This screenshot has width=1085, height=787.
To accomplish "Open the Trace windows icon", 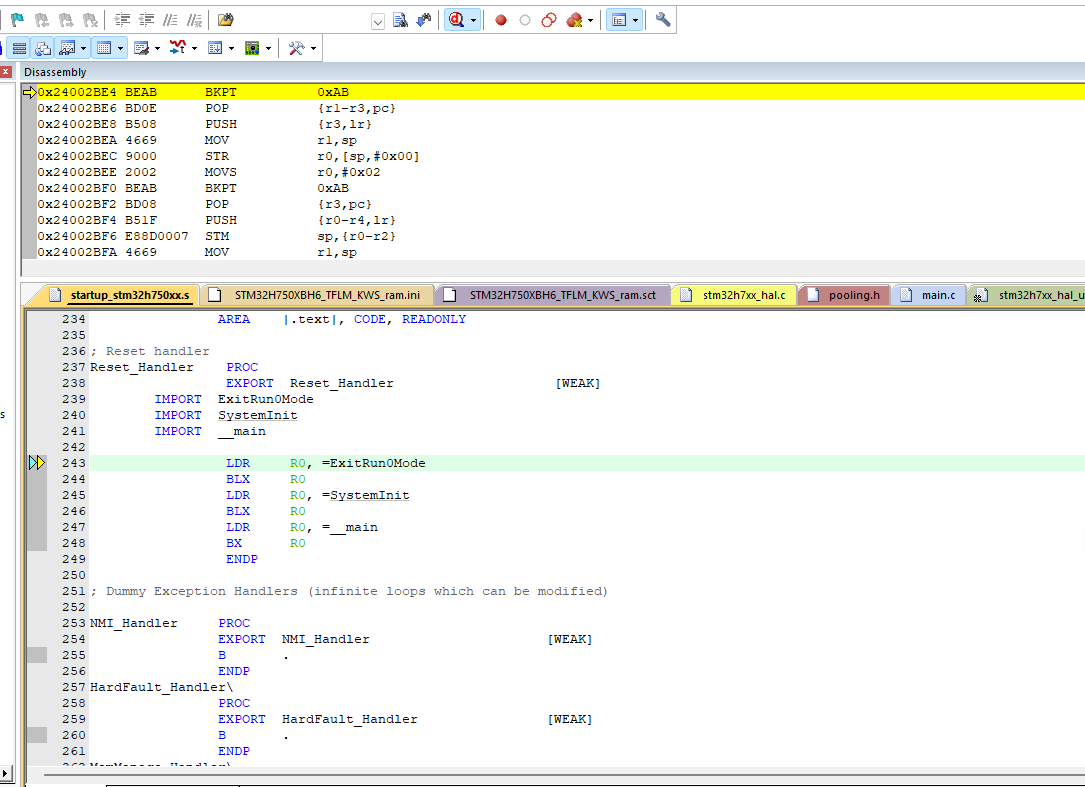I will pos(215,48).
